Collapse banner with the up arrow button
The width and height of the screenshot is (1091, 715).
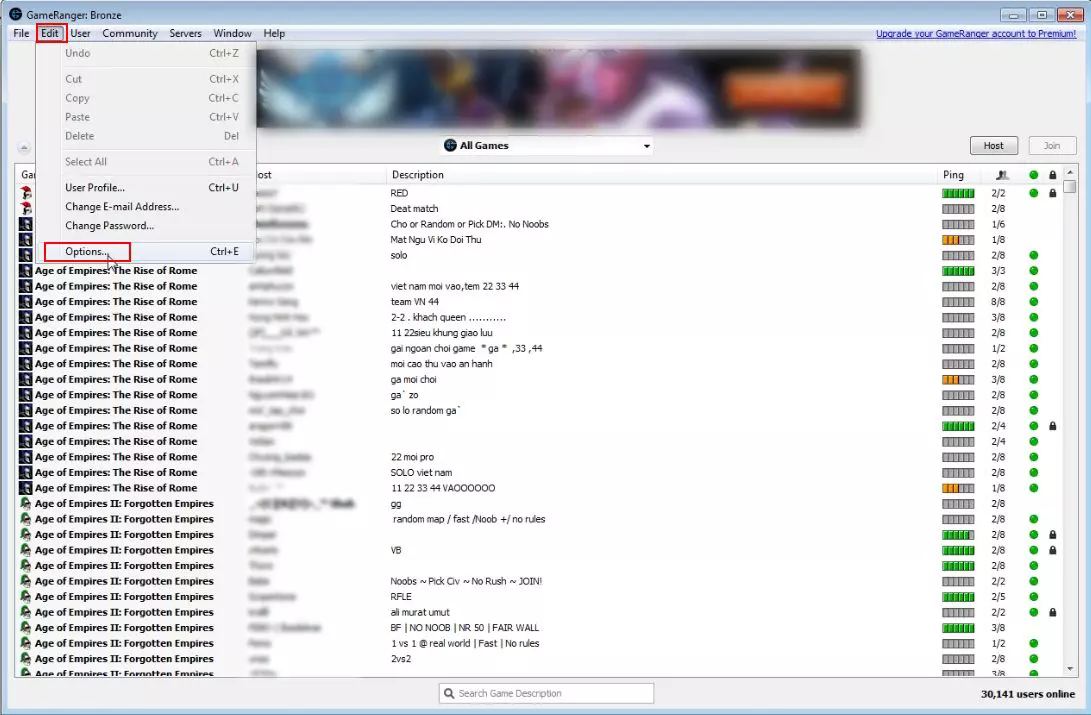point(24,147)
